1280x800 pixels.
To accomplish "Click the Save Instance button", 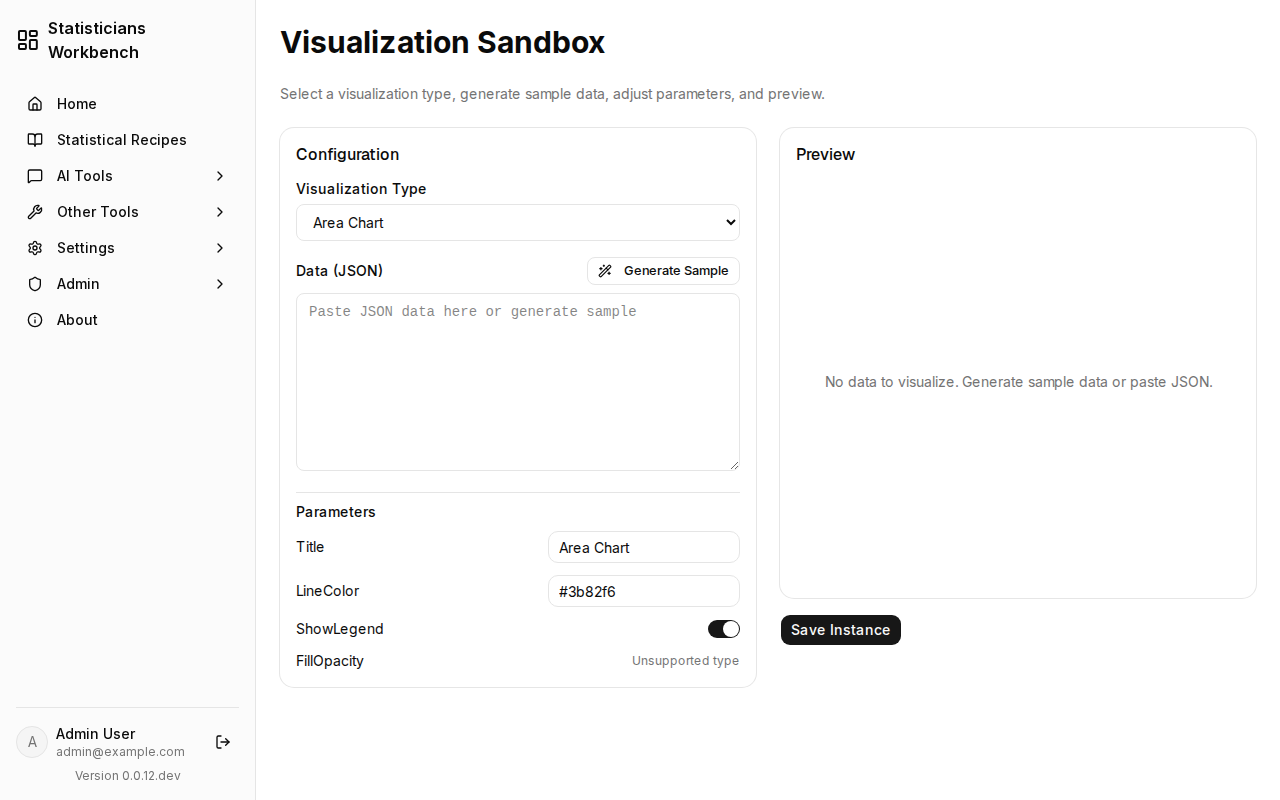I will tap(841, 630).
